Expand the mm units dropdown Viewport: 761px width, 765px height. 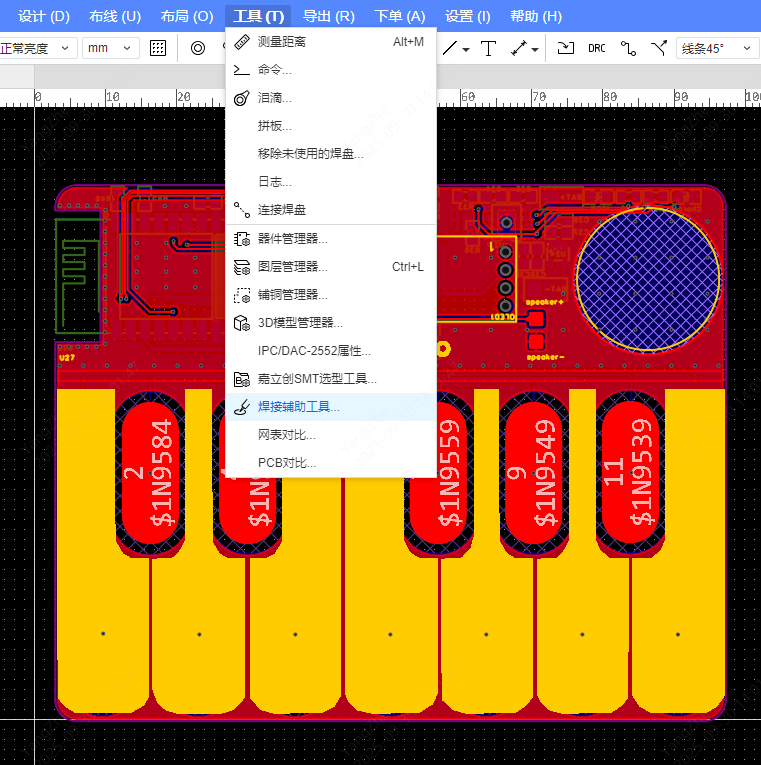point(110,48)
